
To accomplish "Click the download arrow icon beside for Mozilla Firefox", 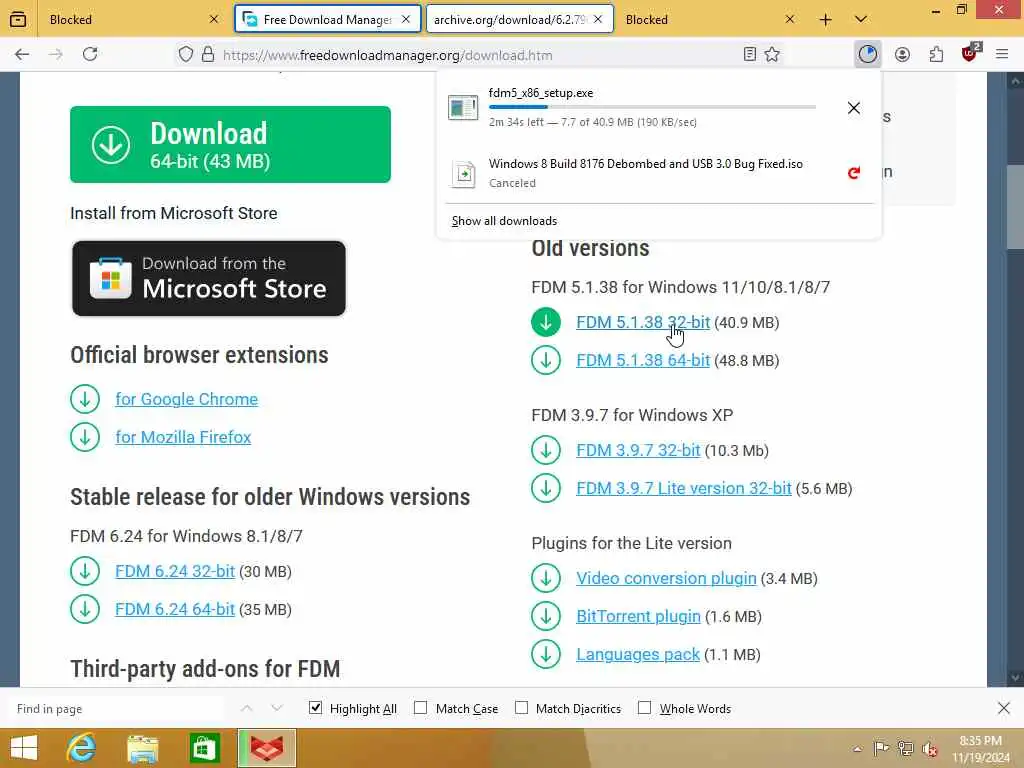I will click(x=85, y=437).
